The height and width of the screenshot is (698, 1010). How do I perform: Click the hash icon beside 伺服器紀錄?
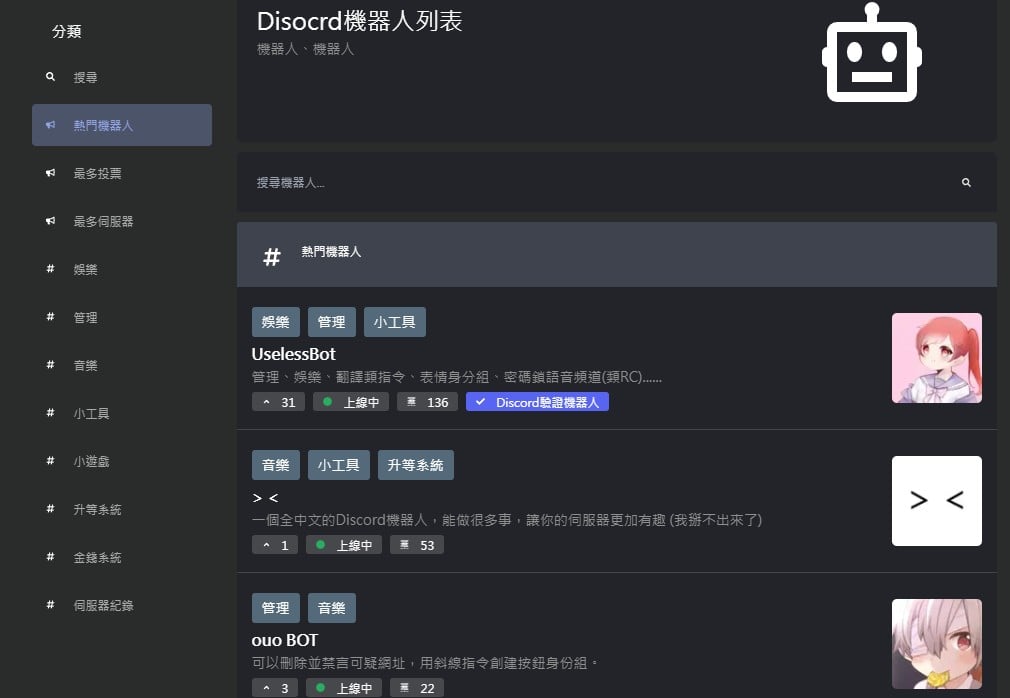click(50, 604)
